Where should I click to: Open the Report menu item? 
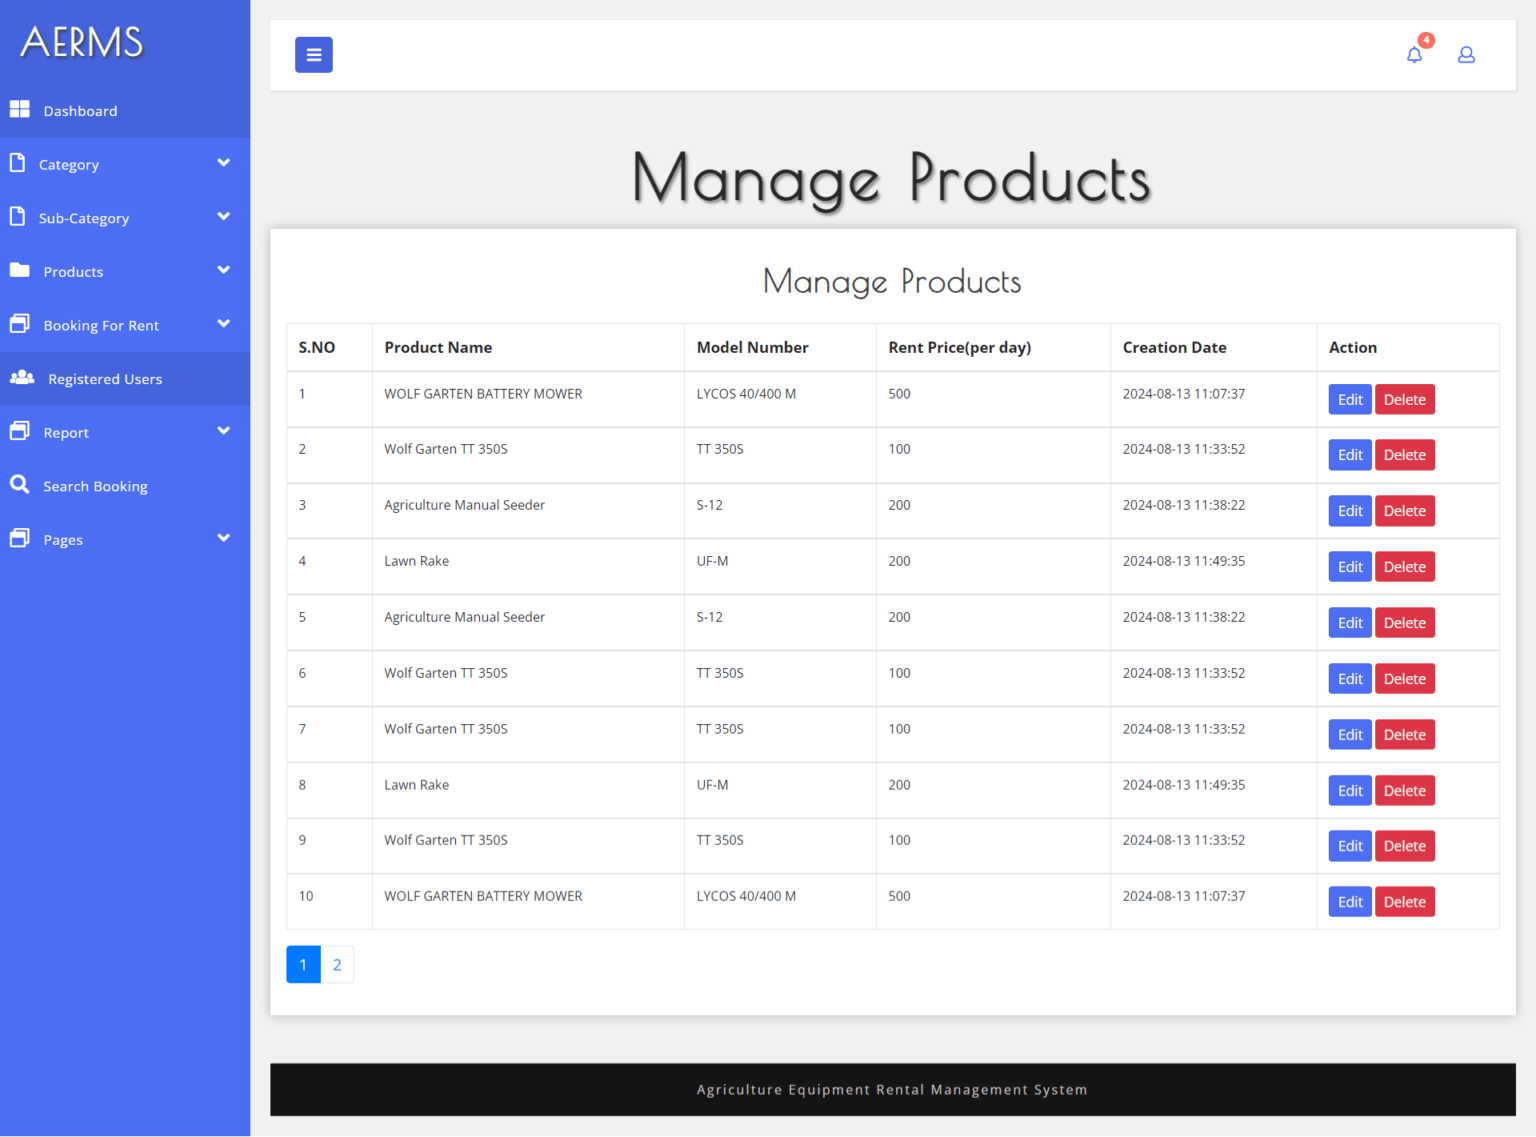(125, 432)
